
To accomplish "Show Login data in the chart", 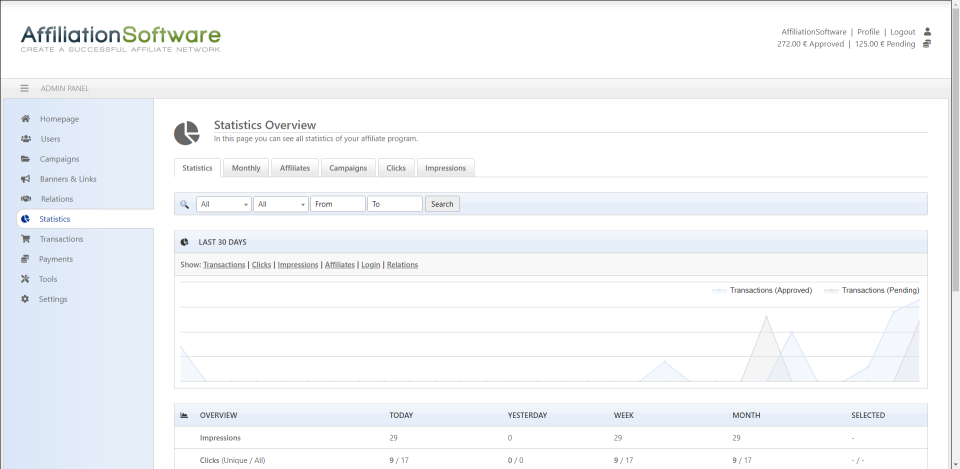I will (x=370, y=265).
